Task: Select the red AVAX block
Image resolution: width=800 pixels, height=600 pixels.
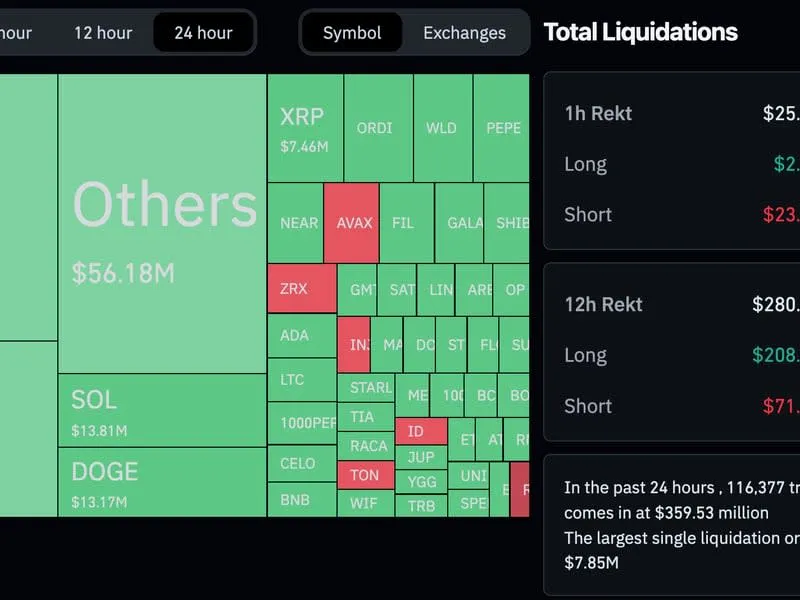Action: pos(351,220)
